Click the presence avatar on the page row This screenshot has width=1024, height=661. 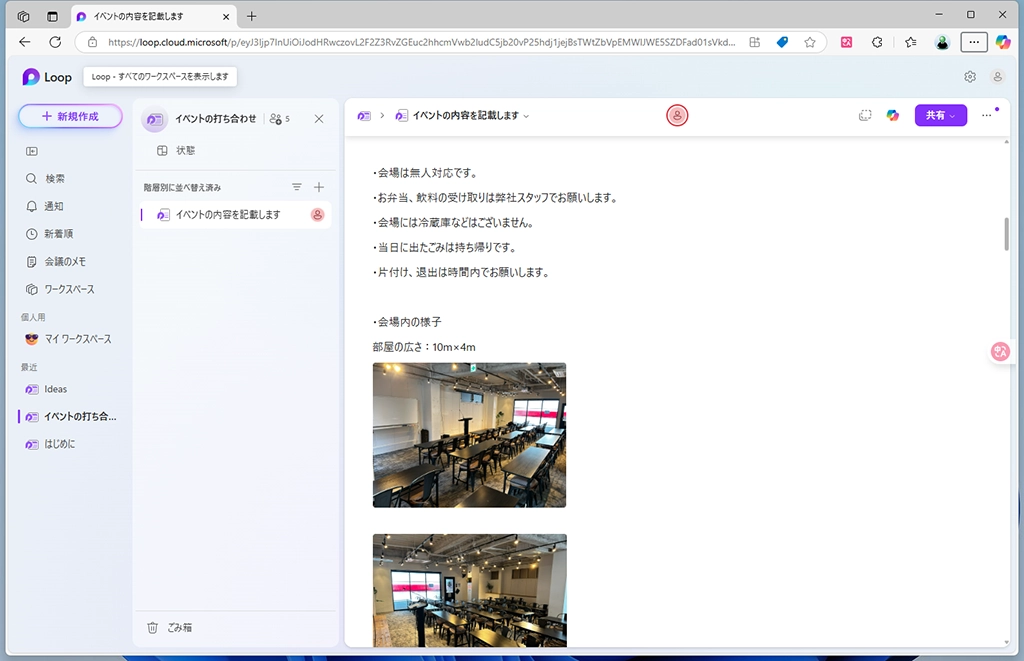tap(317, 215)
